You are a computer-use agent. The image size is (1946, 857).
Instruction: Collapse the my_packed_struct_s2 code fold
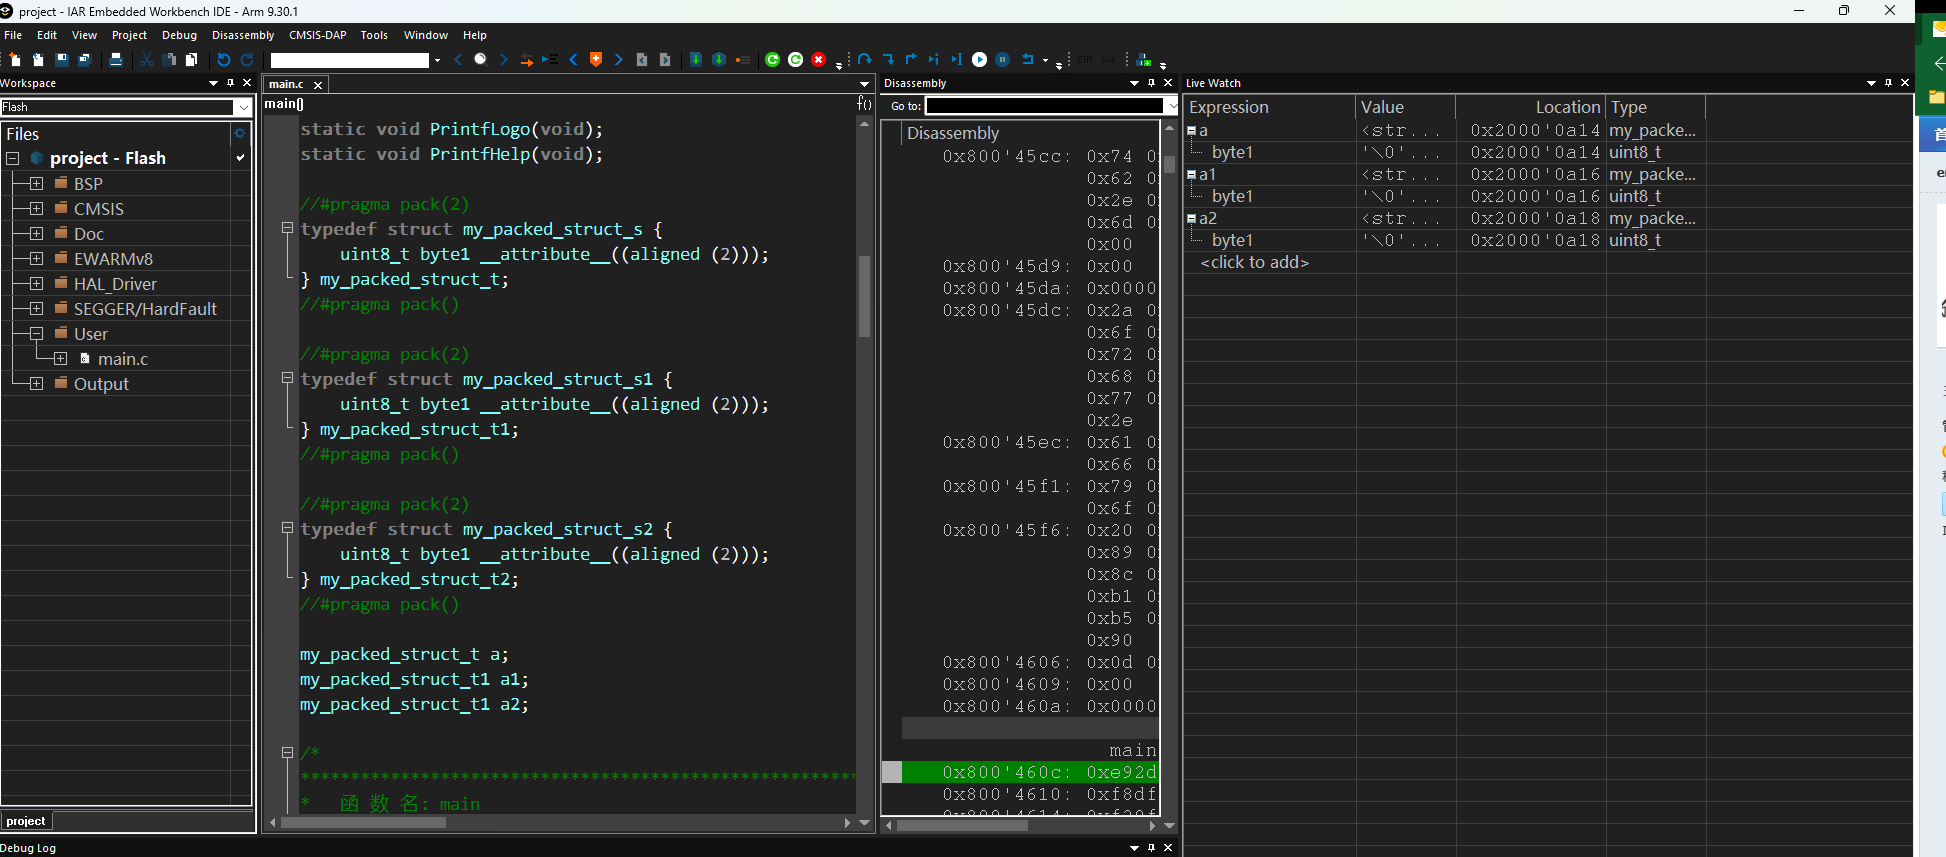[x=287, y=528]
